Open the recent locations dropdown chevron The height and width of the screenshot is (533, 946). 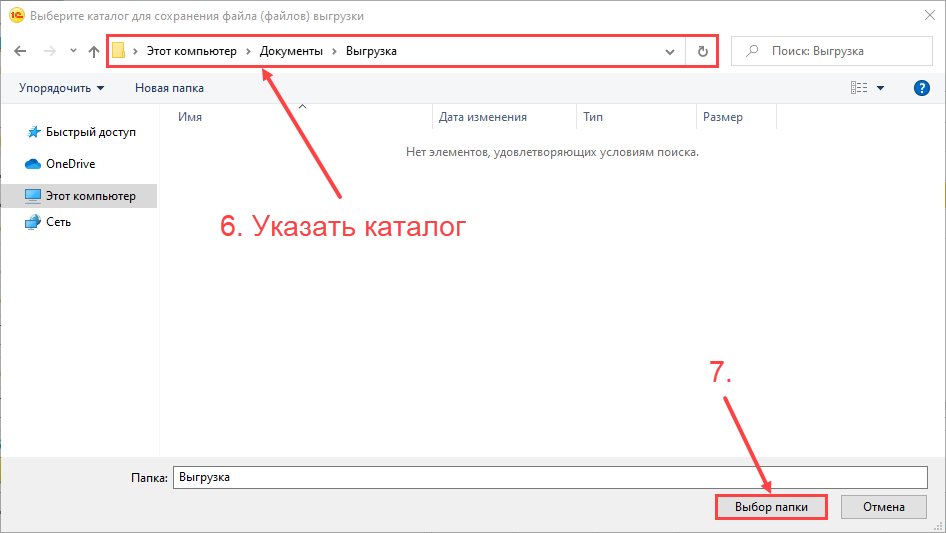coord(73,51)
